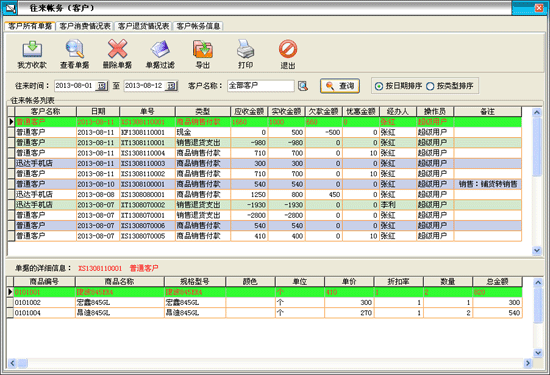
Task: Click the 我方收款 toolbar icon
Action: tap(32, 49)
